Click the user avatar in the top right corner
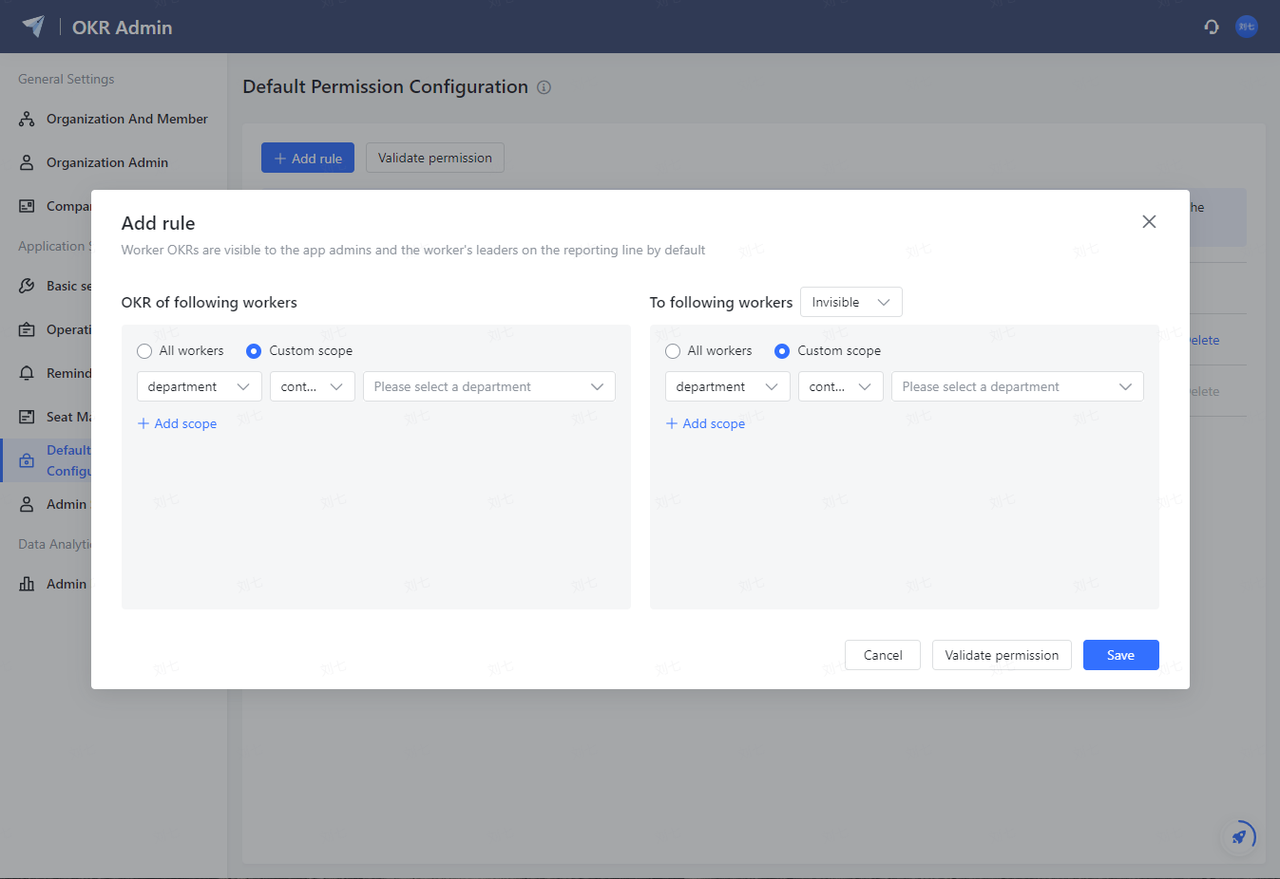The image size is (1280, 879). click(x=1246, y=27)
